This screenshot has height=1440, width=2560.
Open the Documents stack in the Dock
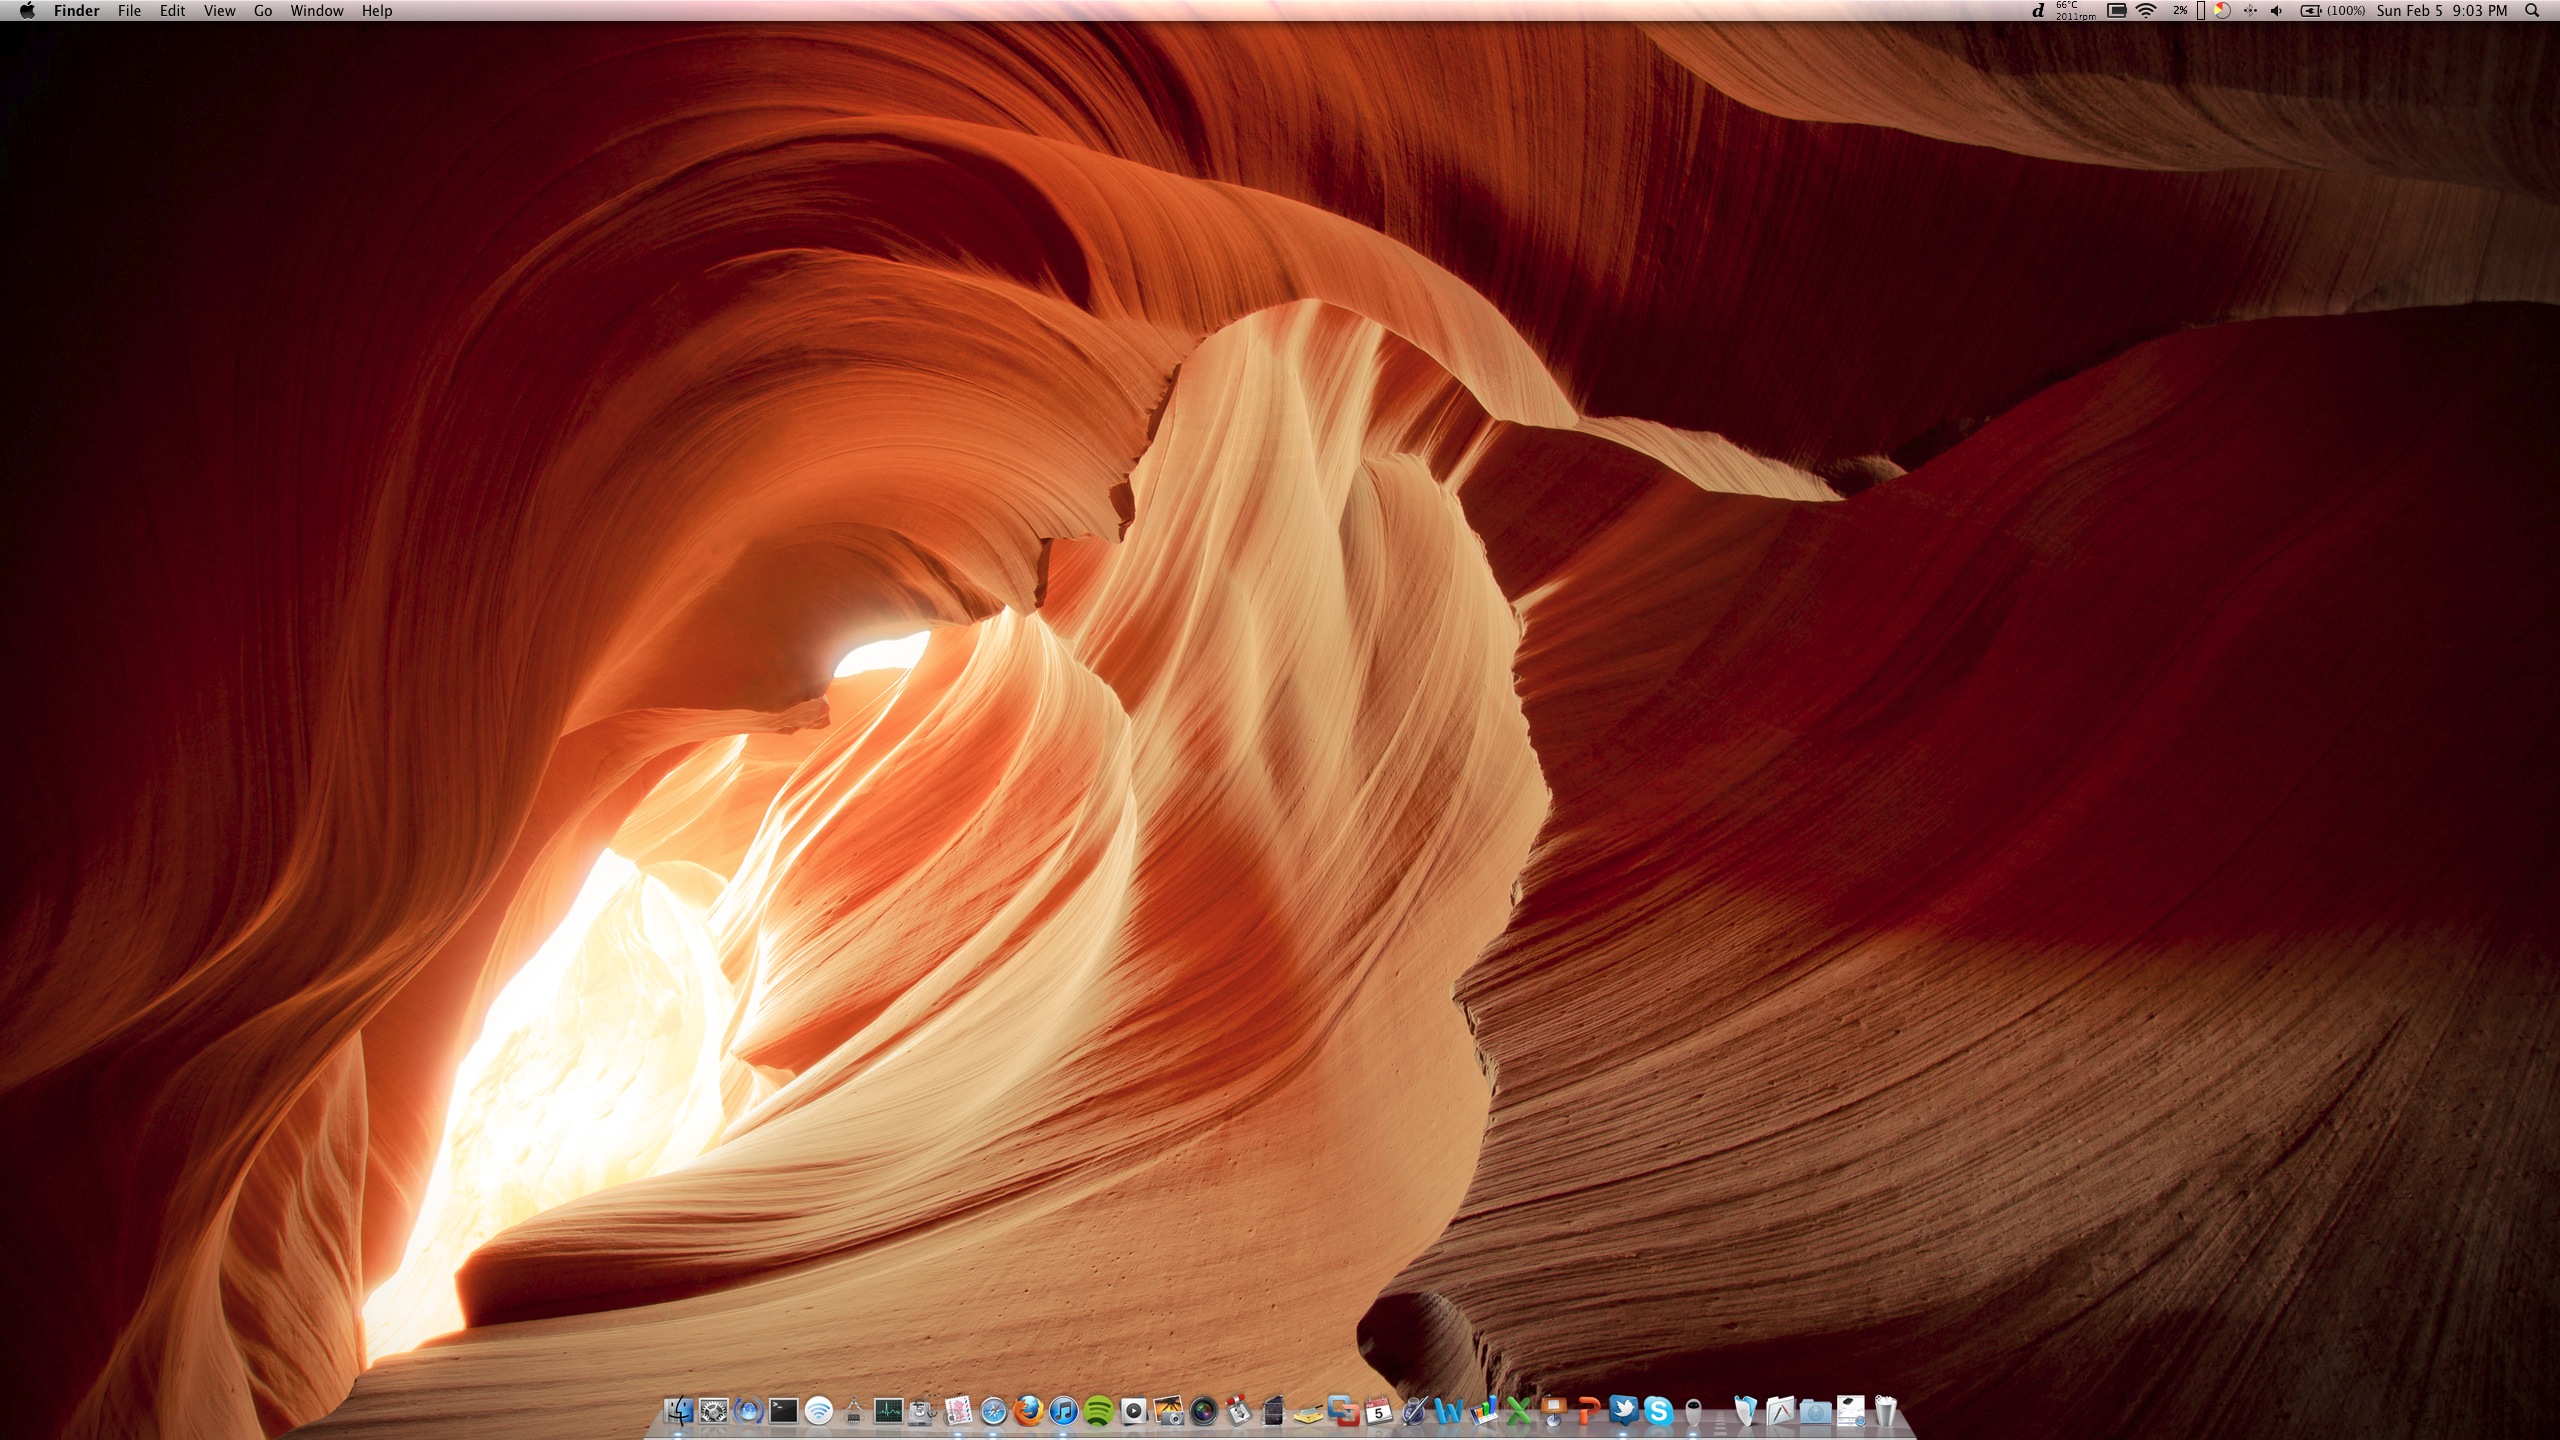click(x=1746, y=1411)
